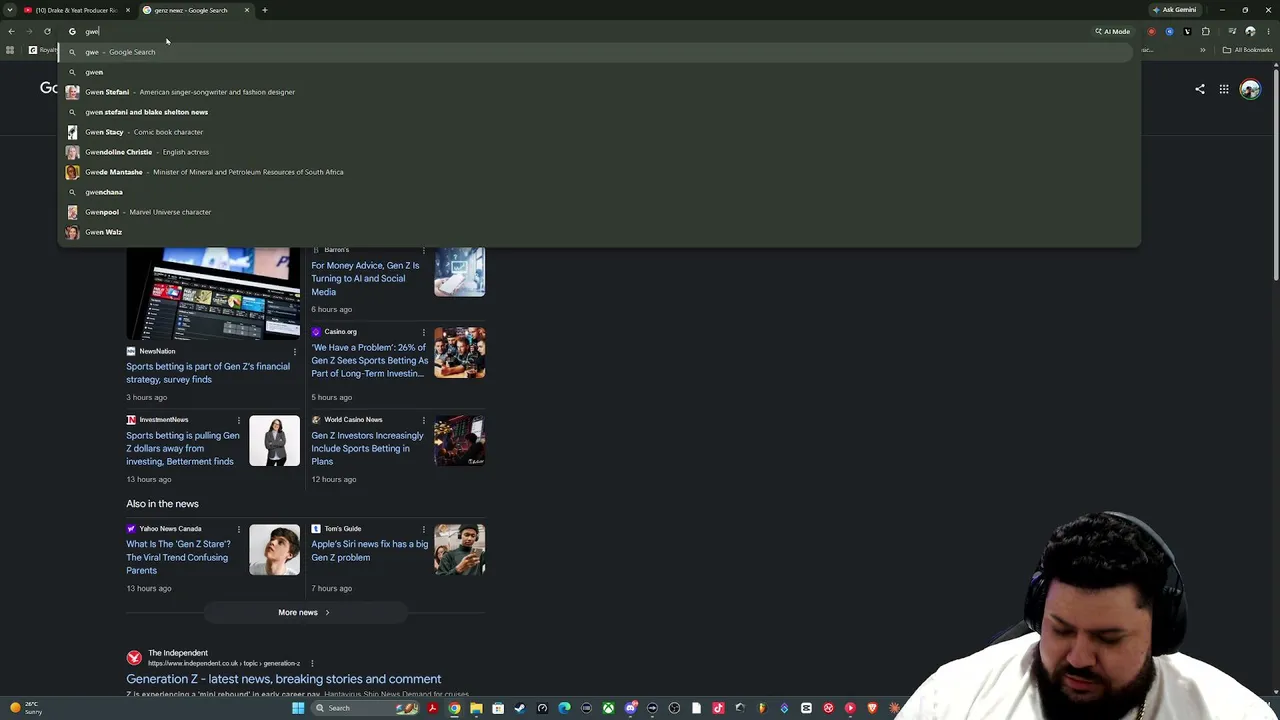Pick the 'gwen' search suggestion
1280x720 pixels.
[598, 72]
